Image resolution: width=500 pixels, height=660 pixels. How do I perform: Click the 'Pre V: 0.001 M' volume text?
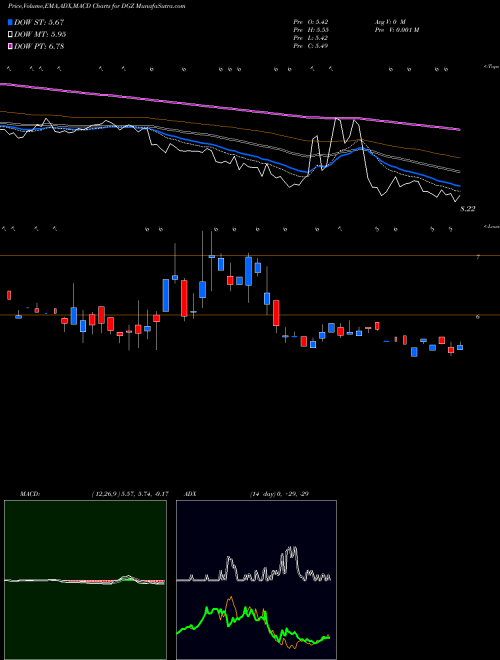pos(396,30)
